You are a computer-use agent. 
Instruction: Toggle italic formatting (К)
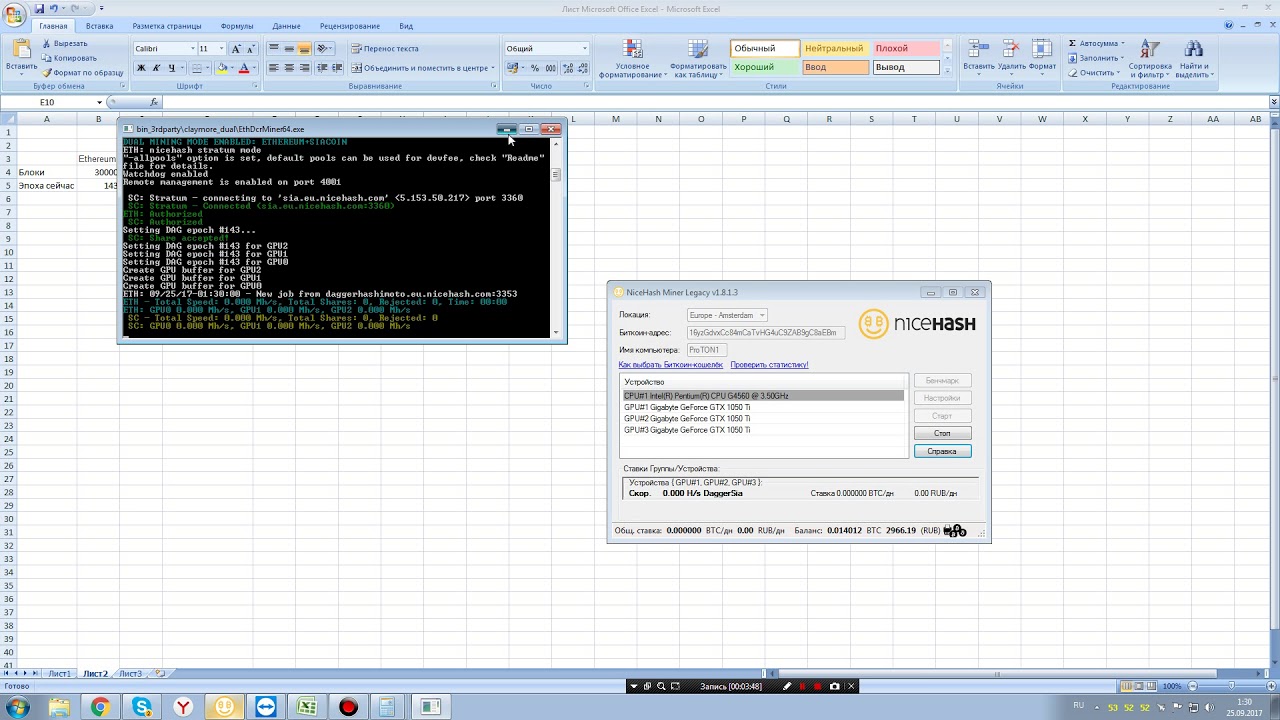156,68
